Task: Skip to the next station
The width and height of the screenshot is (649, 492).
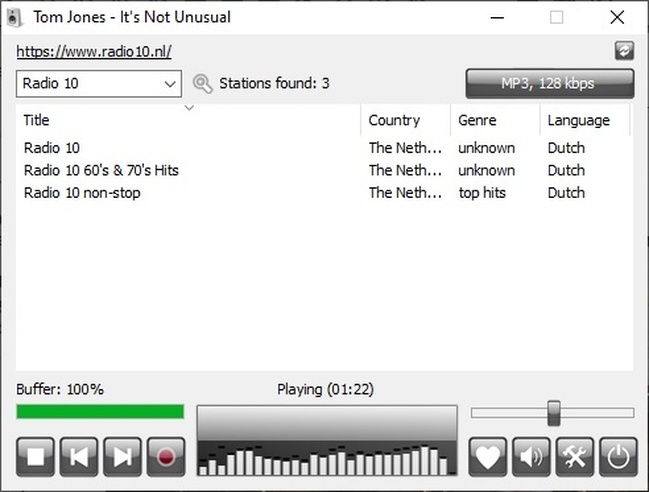Action: click(123, 457)
